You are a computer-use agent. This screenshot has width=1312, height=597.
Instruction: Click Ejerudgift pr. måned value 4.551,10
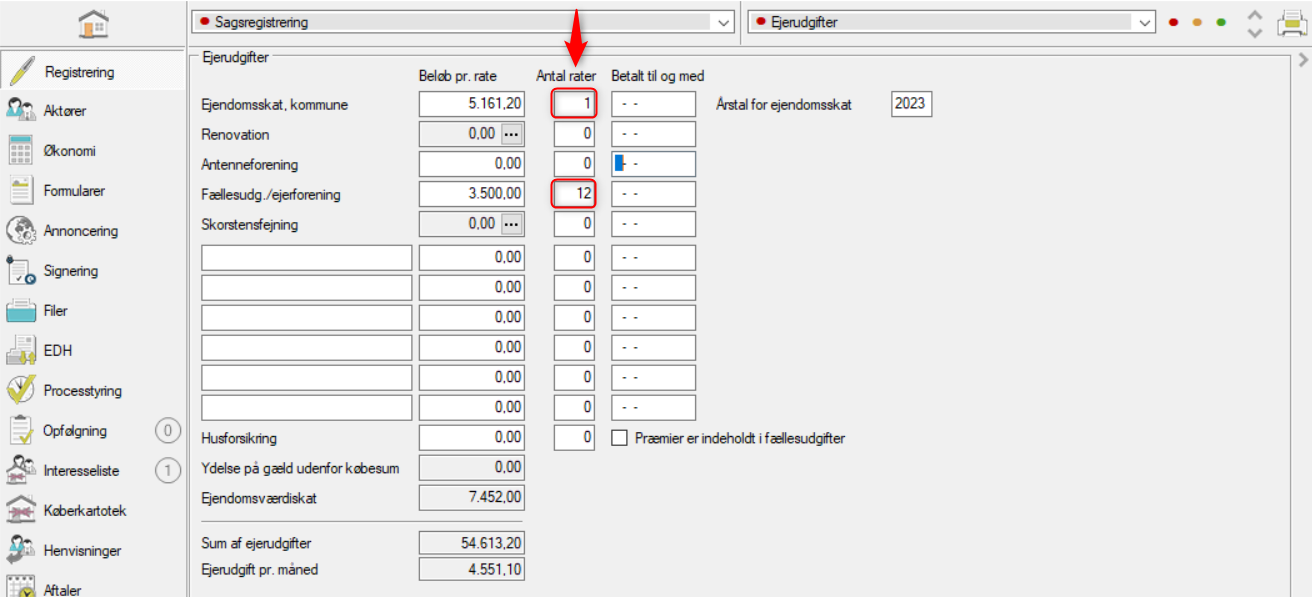pyautogui.click(x=472, y=569)
